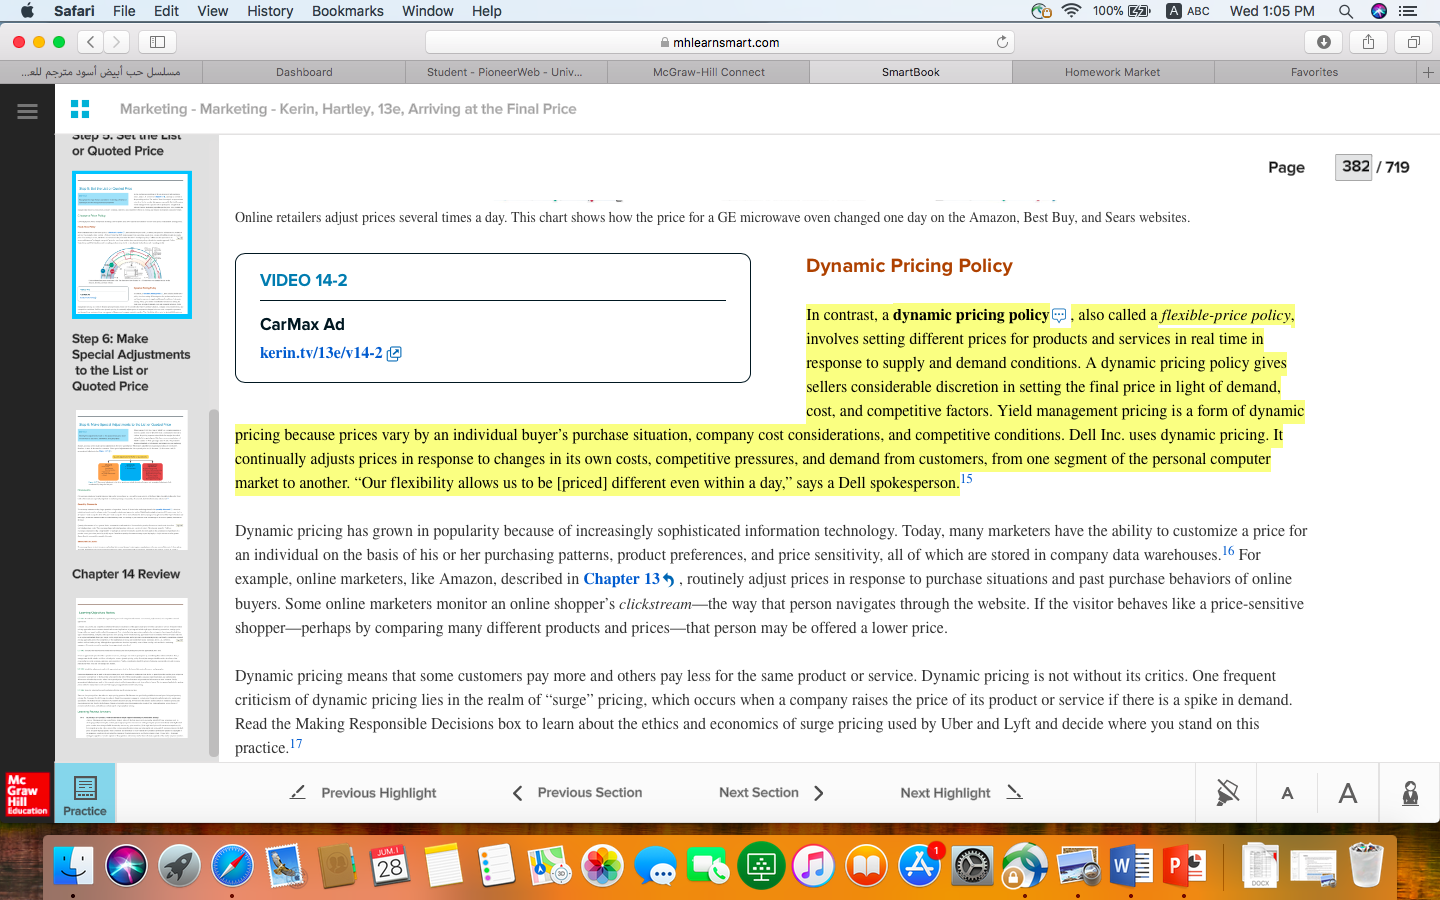Open the App Store from the Dock

tap(919, 866)
